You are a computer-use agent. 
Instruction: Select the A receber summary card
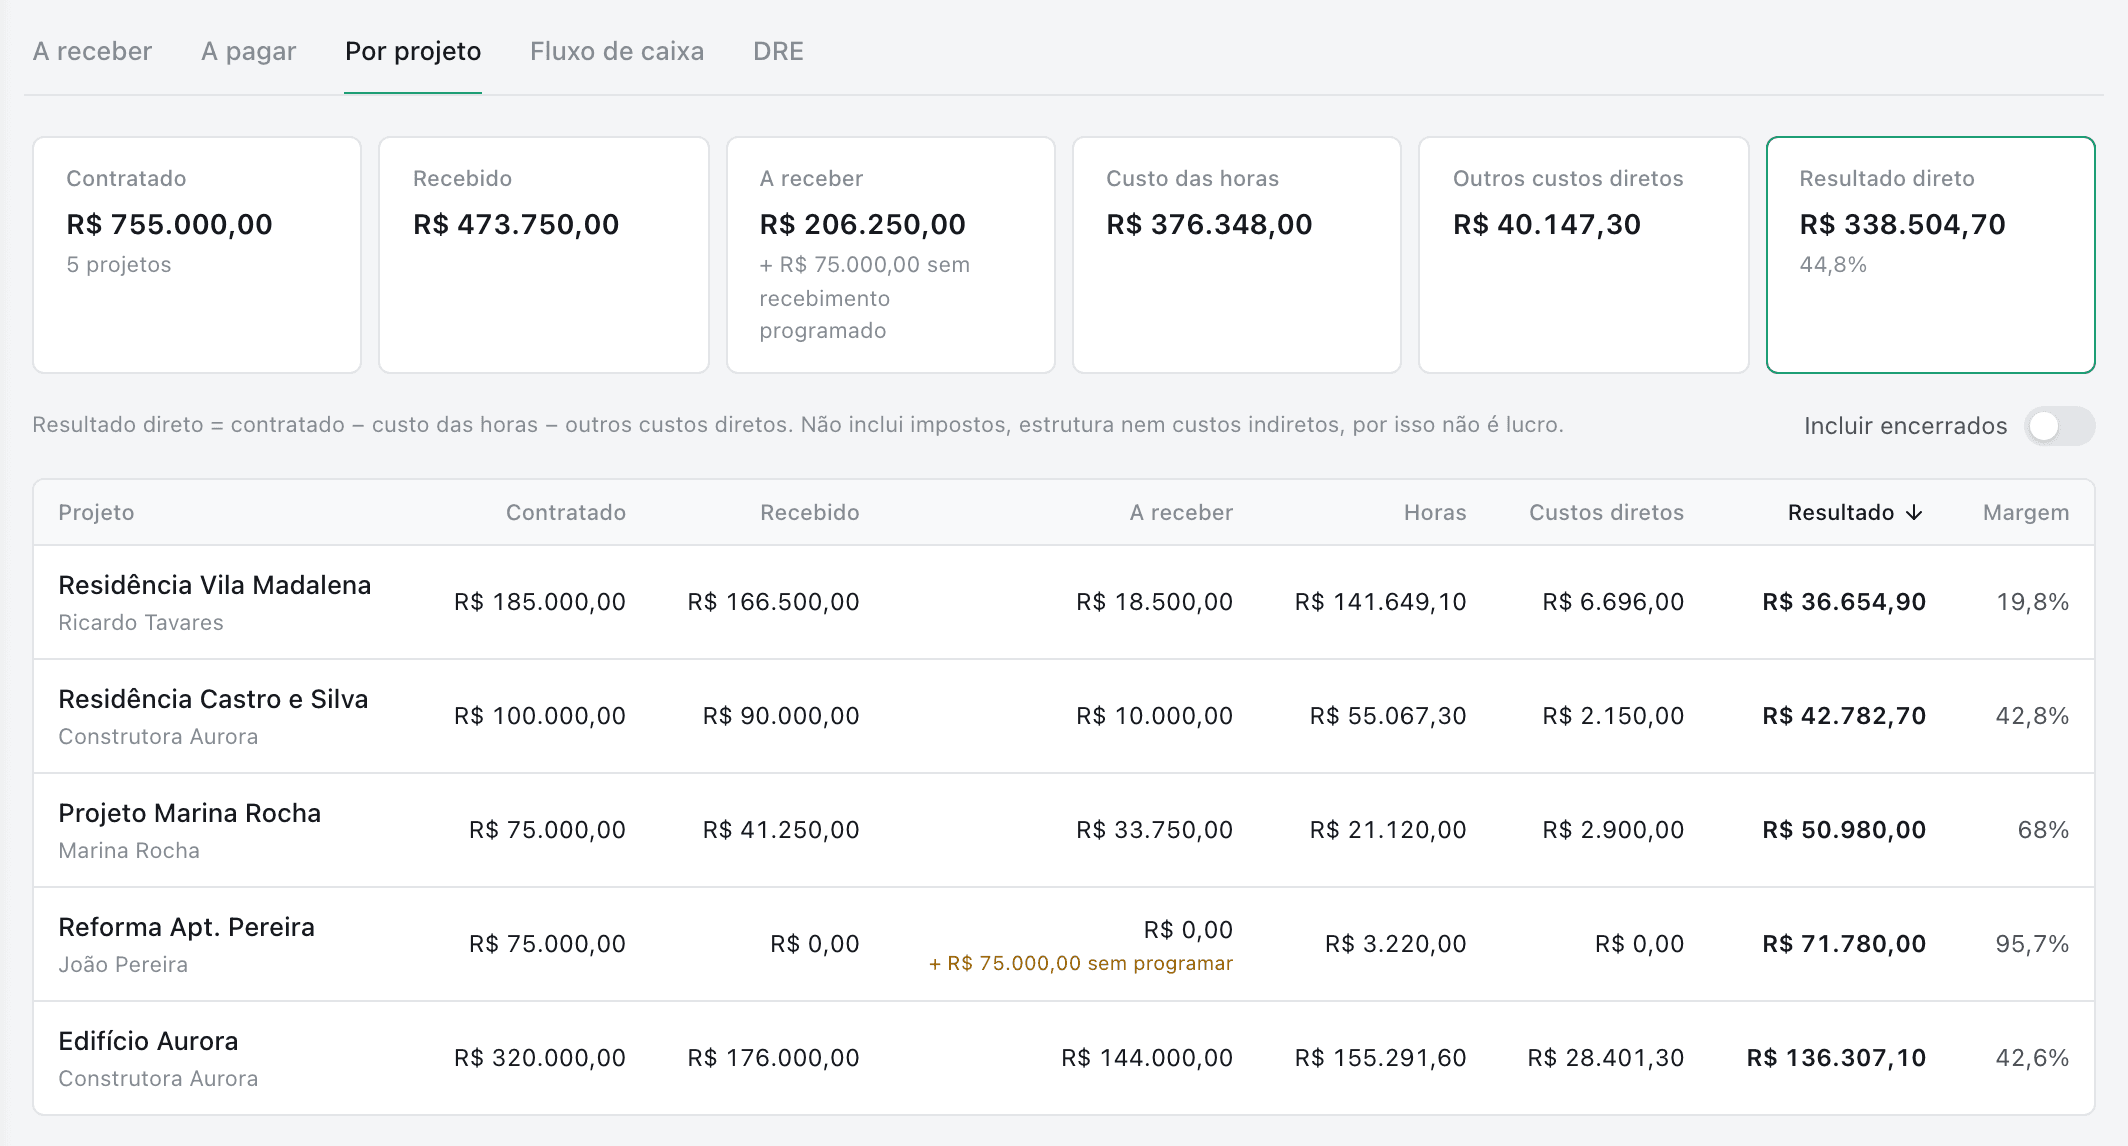(891, 255)
